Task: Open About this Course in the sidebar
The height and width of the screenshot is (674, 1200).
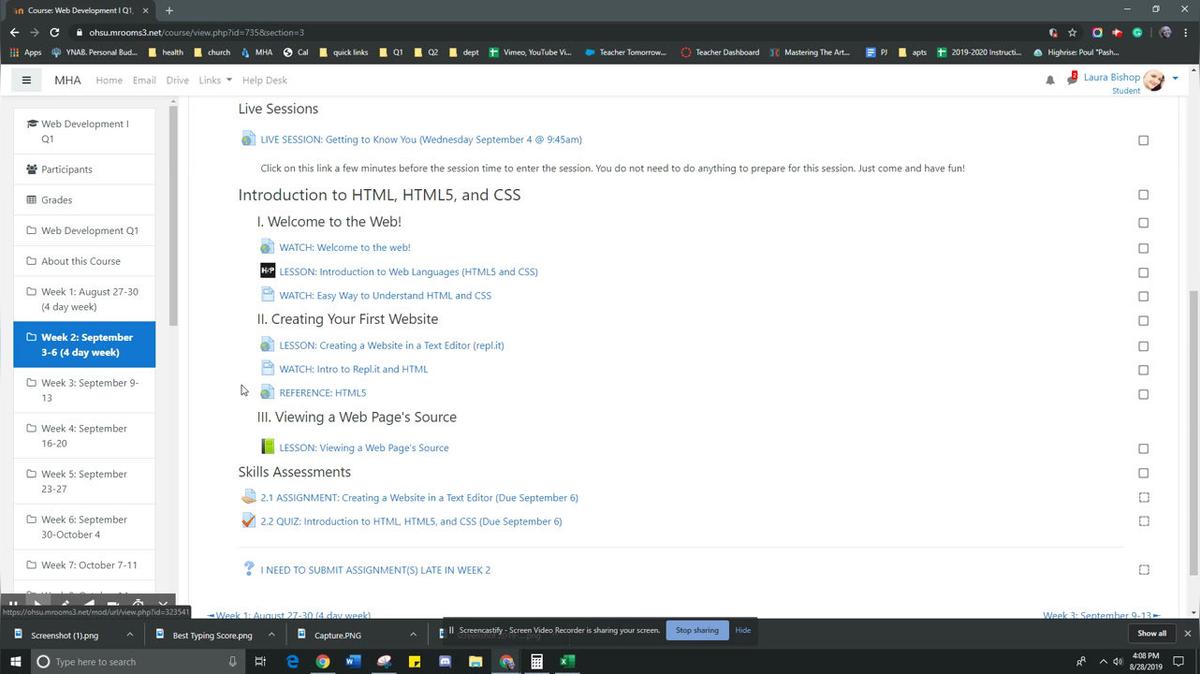Action: tap(84, 261)
